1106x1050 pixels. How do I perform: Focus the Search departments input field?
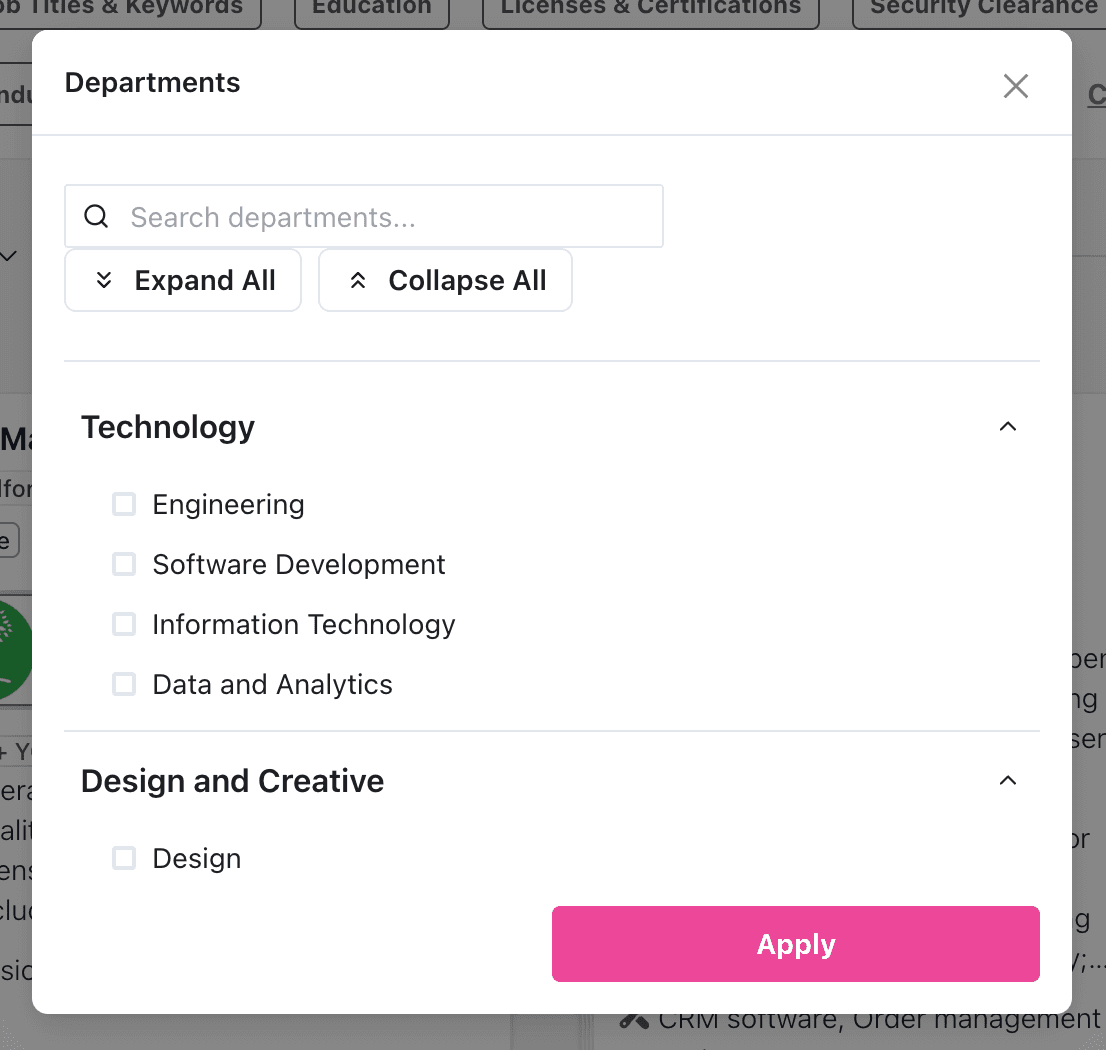390,217
